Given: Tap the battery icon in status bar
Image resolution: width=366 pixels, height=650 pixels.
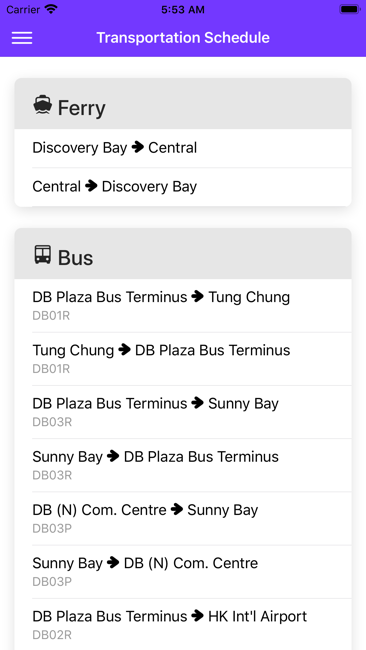Looking at the screenshot, I should click(x=349, y=9).
